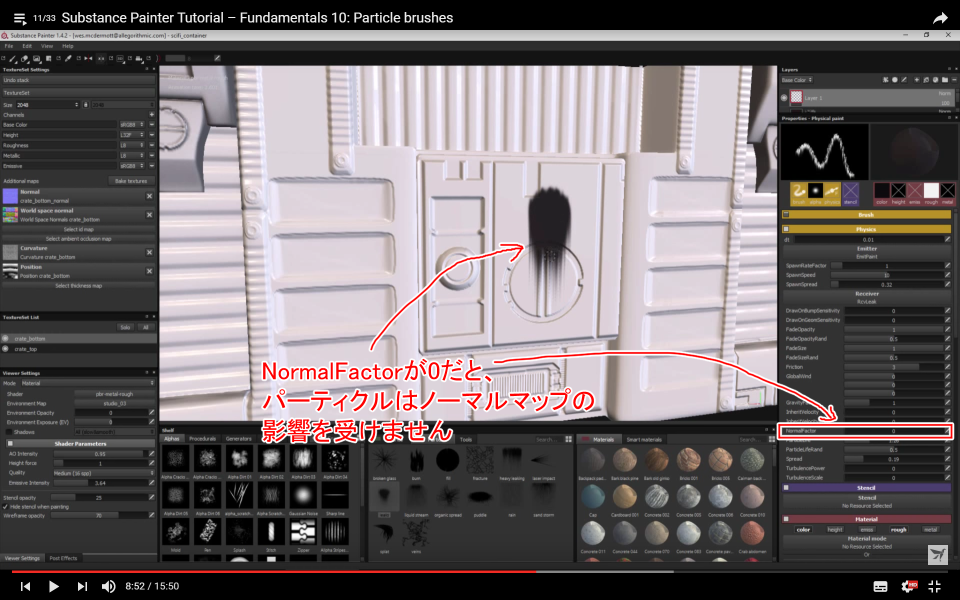Click the Bake textures button
Viewport: 960px width, 600px height.
pos(130,181)
